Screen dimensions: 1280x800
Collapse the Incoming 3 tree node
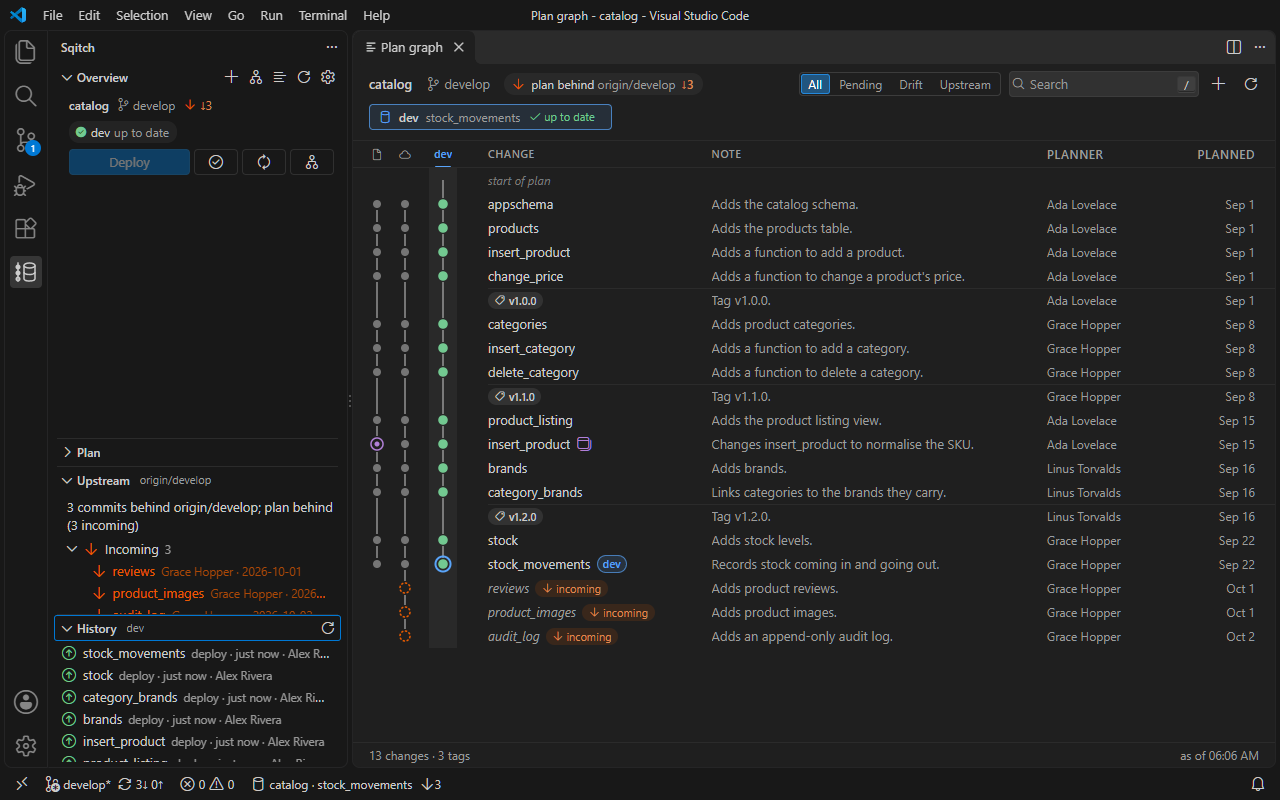pyautogui.click(x=72, y=549)
